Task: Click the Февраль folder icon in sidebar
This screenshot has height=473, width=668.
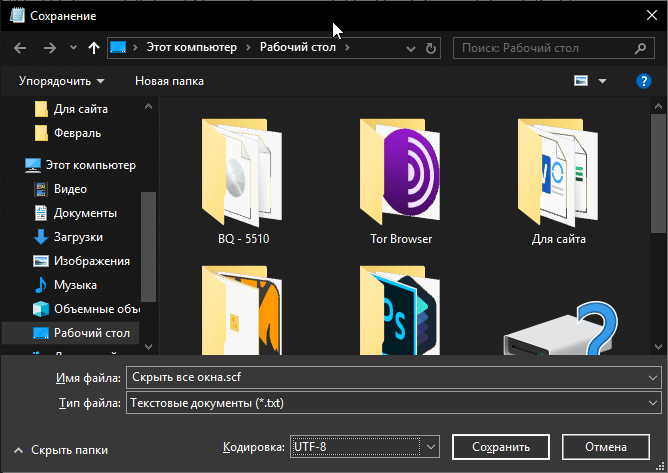Action: (x=41, y=133)
